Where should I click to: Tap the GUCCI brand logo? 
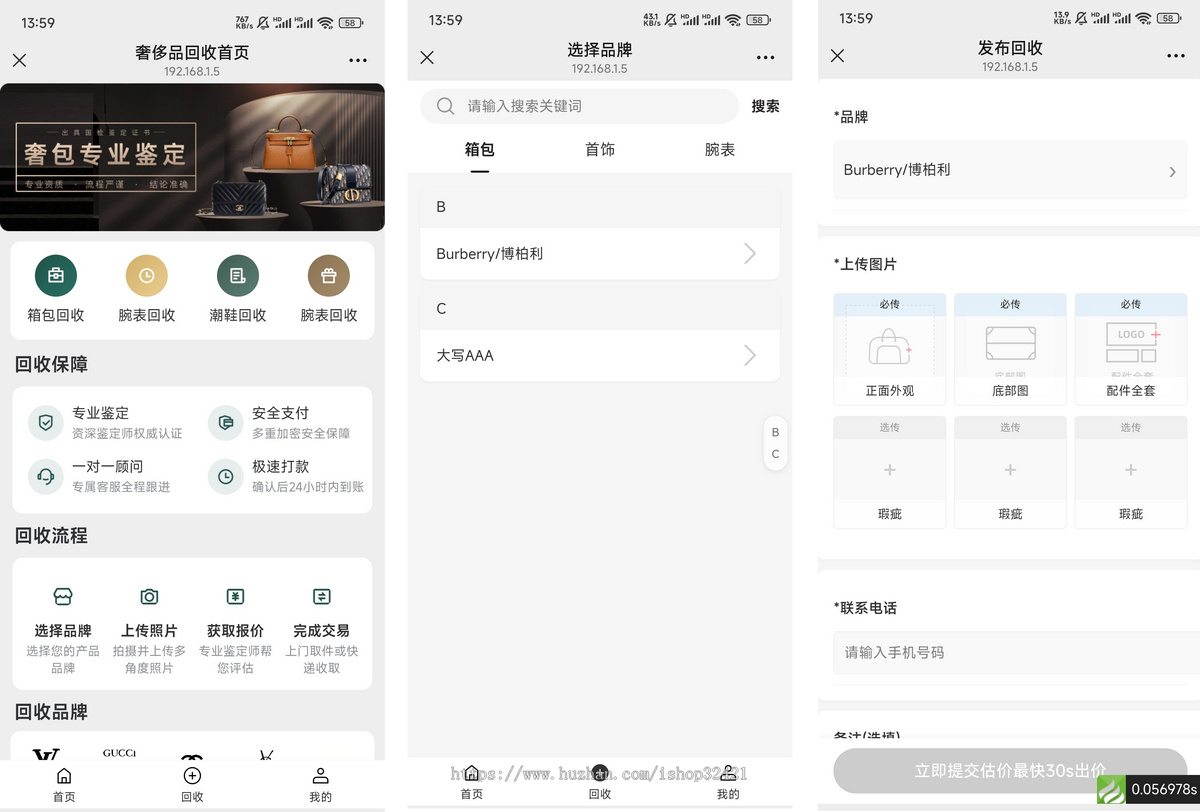120,753
